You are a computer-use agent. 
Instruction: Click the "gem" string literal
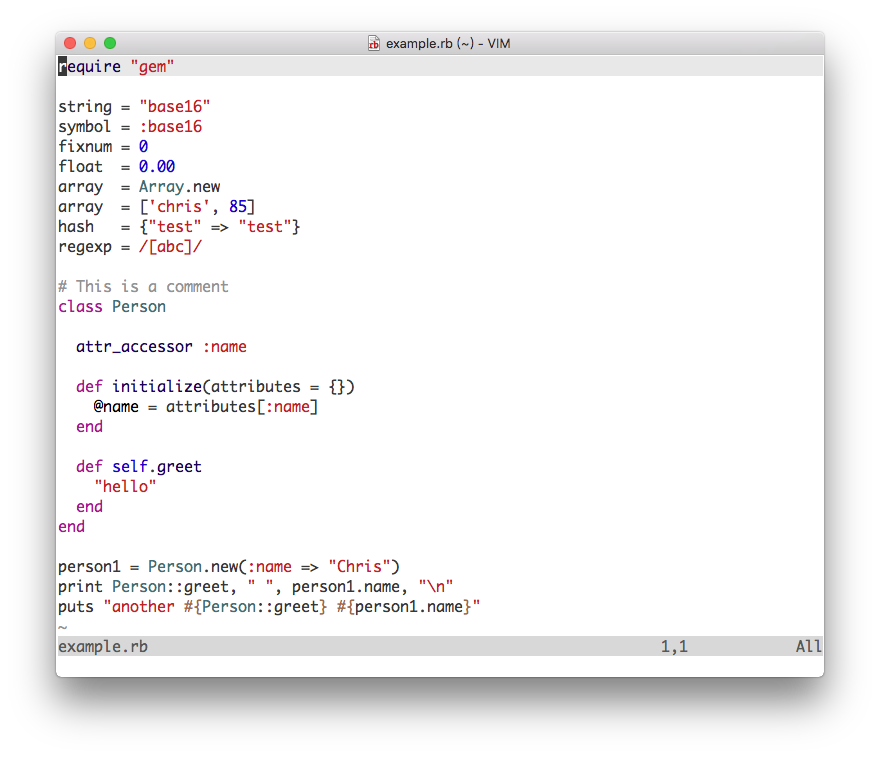coord(152,67)
